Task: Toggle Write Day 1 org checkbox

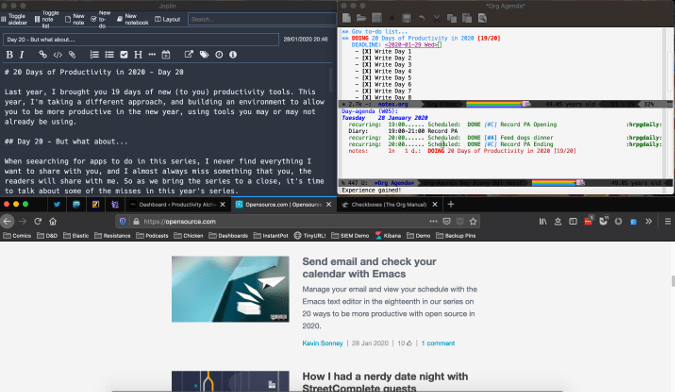Action: pyautogui.click(x=367, y=51)
